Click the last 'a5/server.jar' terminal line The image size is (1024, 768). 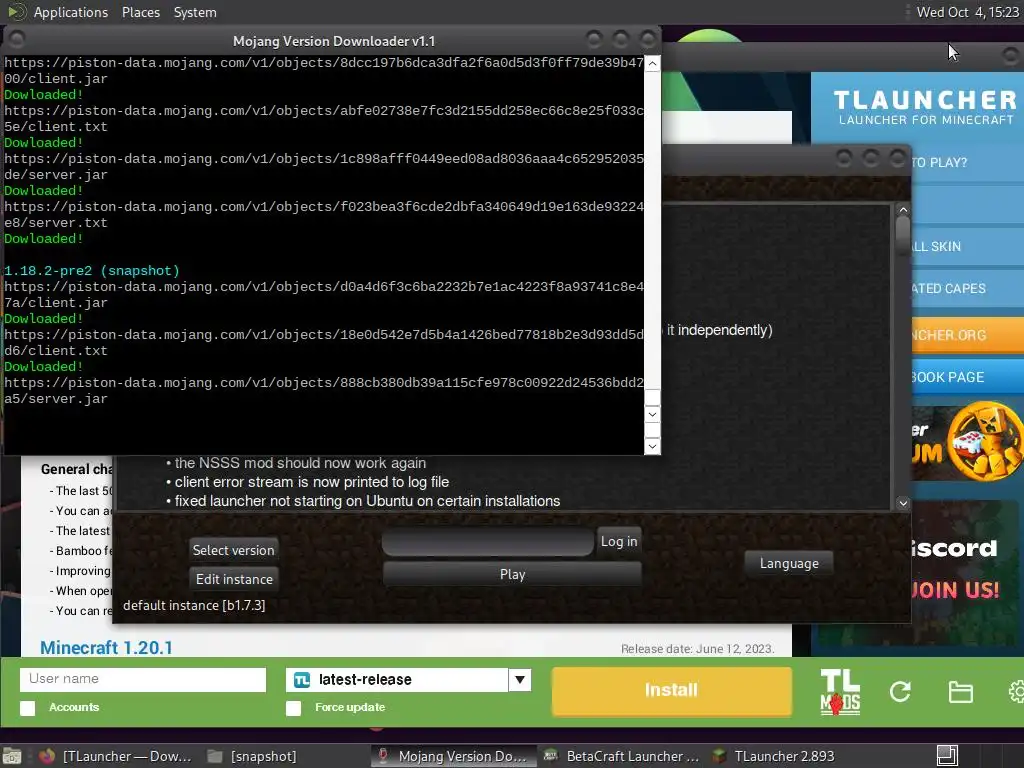point(56,398)
